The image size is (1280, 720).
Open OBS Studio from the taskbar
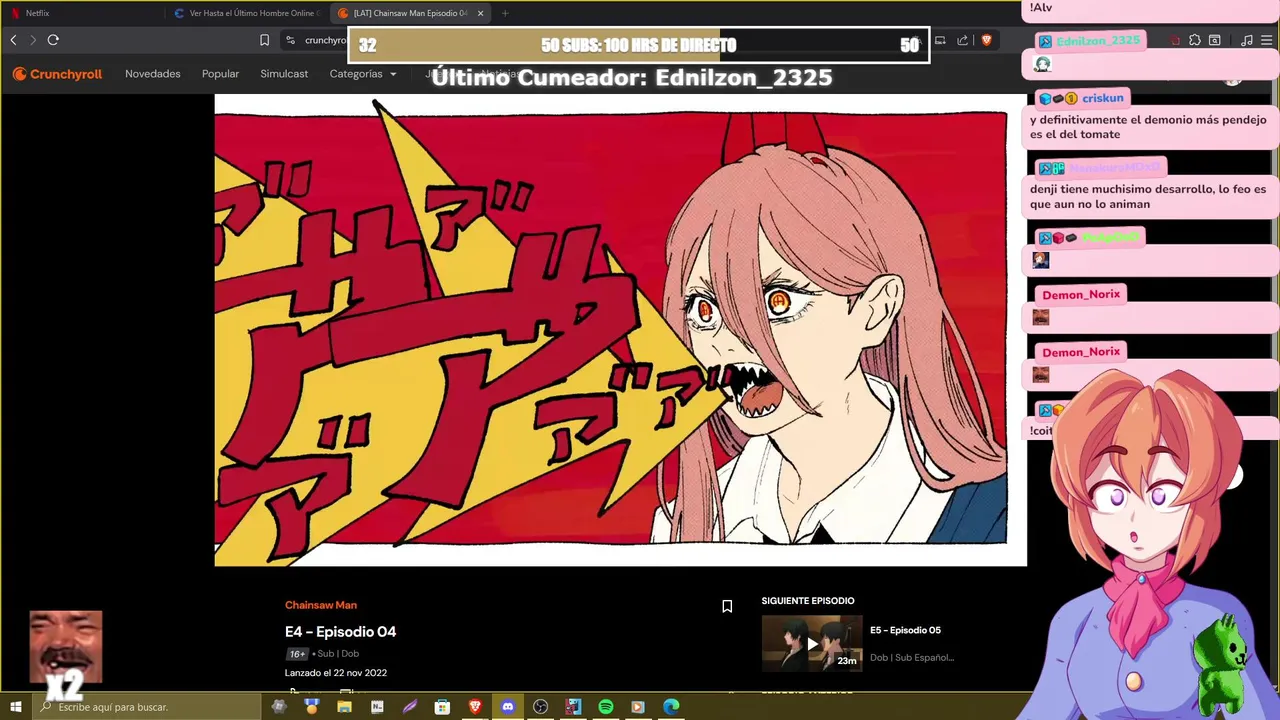(541, 707)
